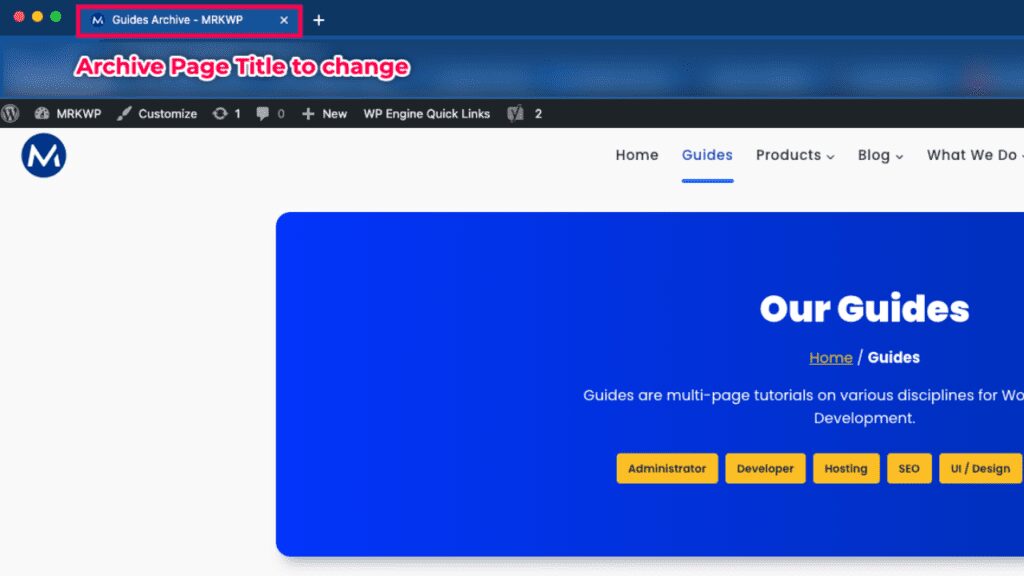Click the Our Guides heading
This screenshot has height=576, width=1024.
point(864,308)
